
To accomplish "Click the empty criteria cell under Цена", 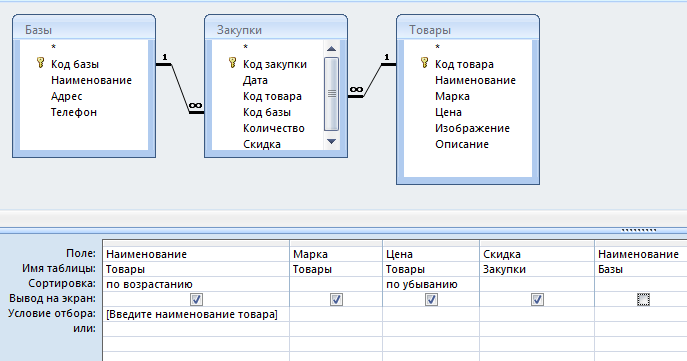I will coord(431,314).
